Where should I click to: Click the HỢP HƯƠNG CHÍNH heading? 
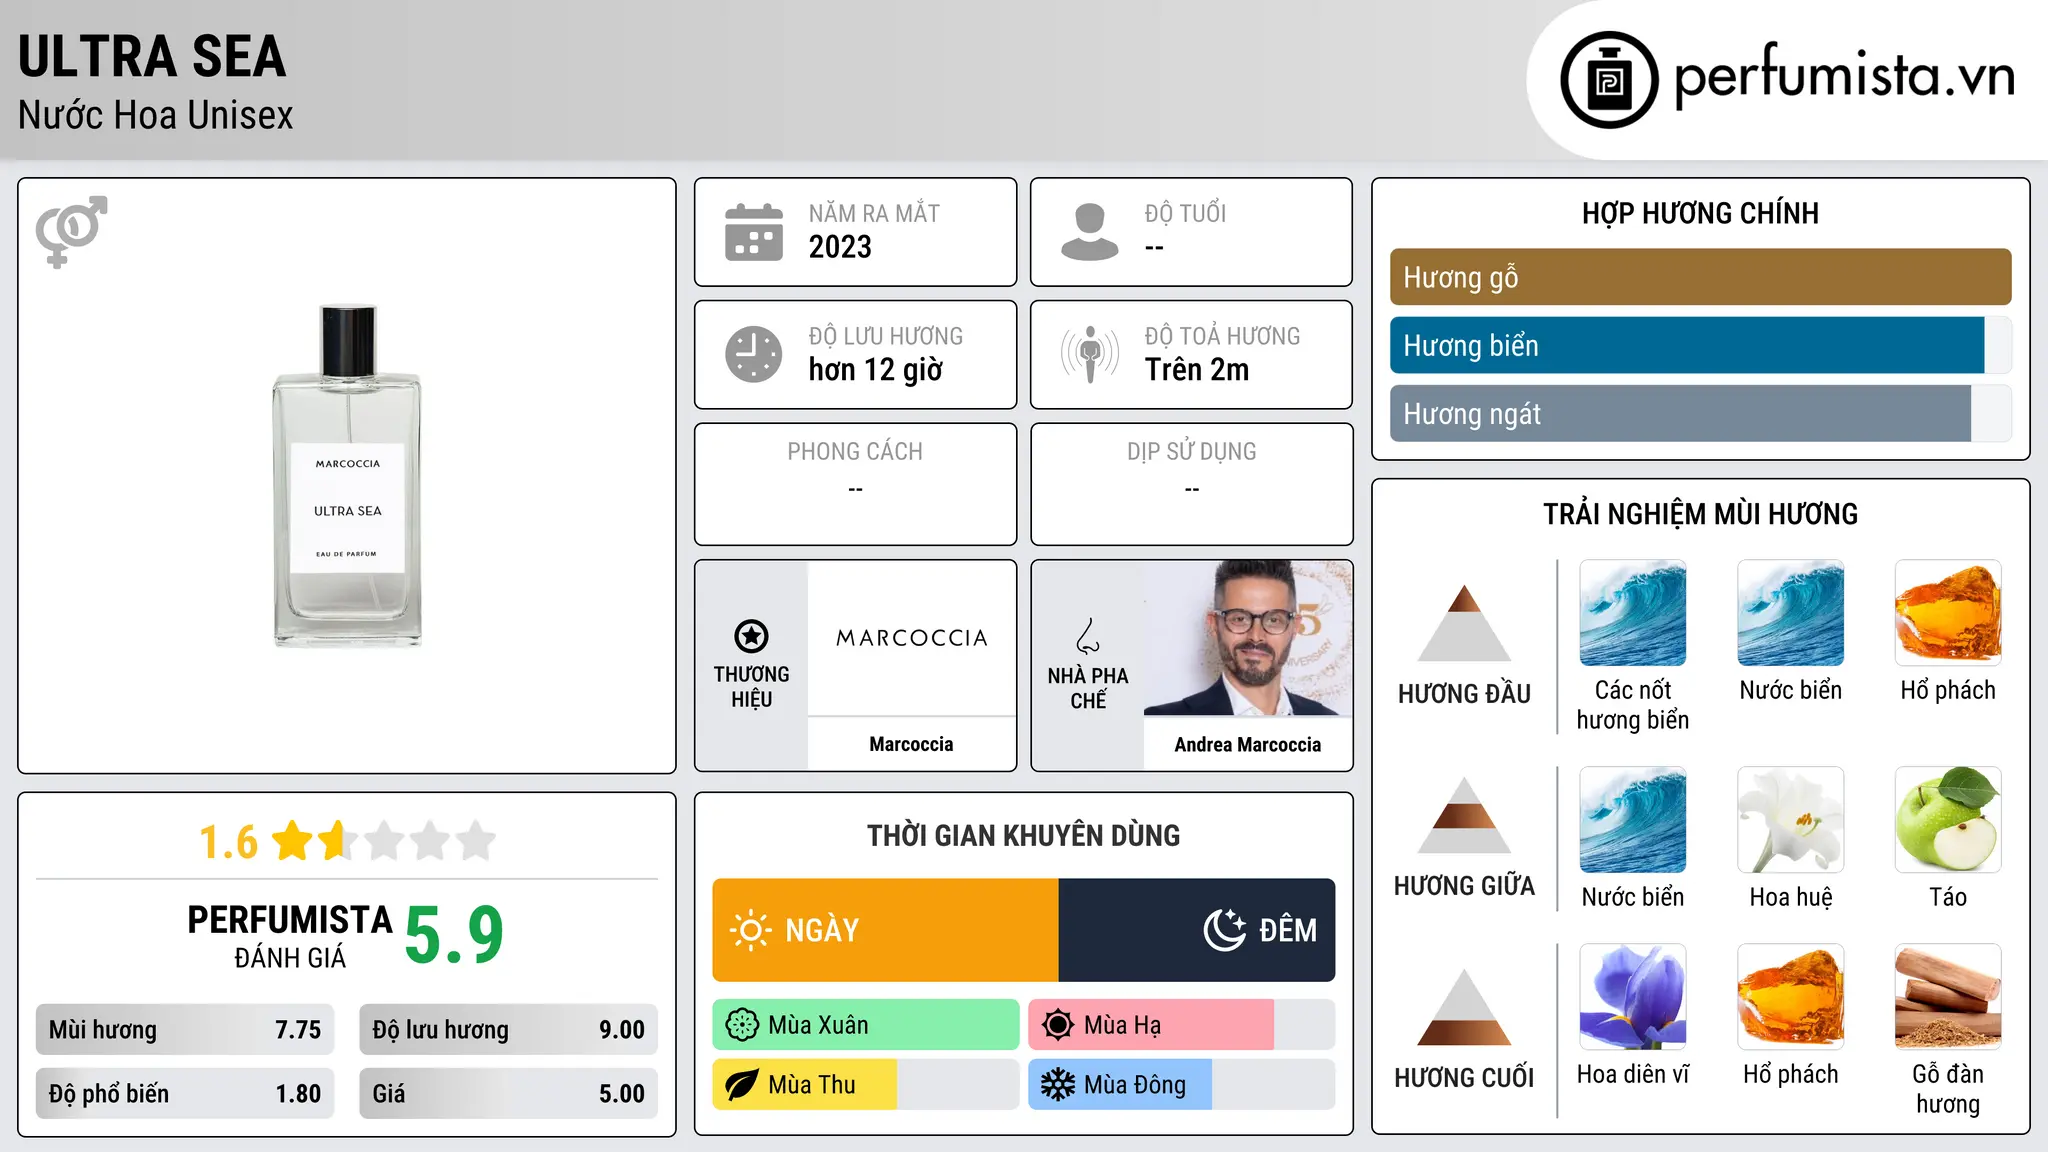point(1700,213)
